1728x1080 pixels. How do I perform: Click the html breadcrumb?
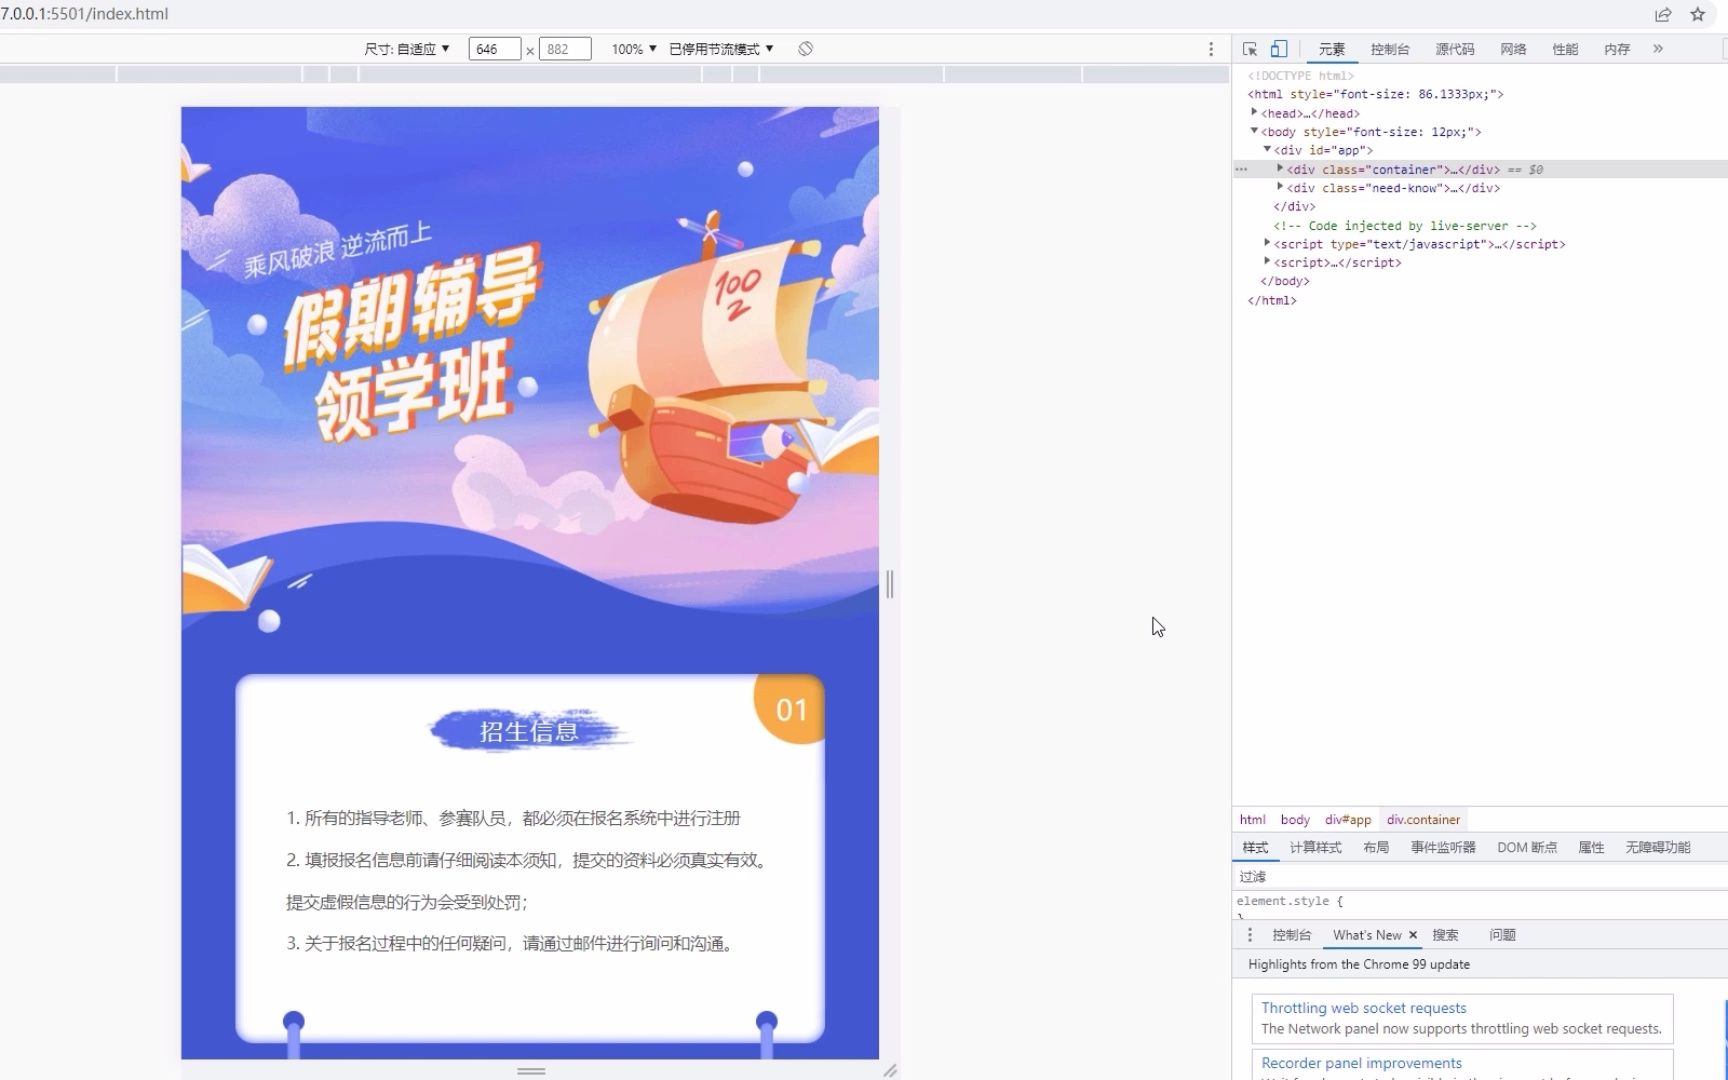click(x=1252, y=820)
